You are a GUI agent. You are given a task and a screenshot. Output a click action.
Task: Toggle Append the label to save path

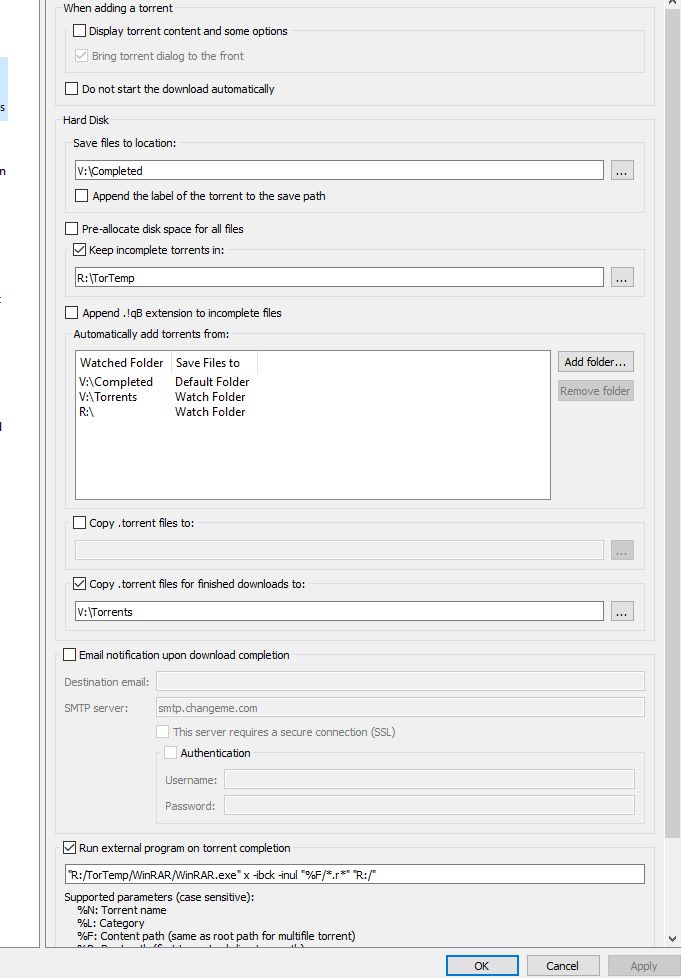(81, 195)
